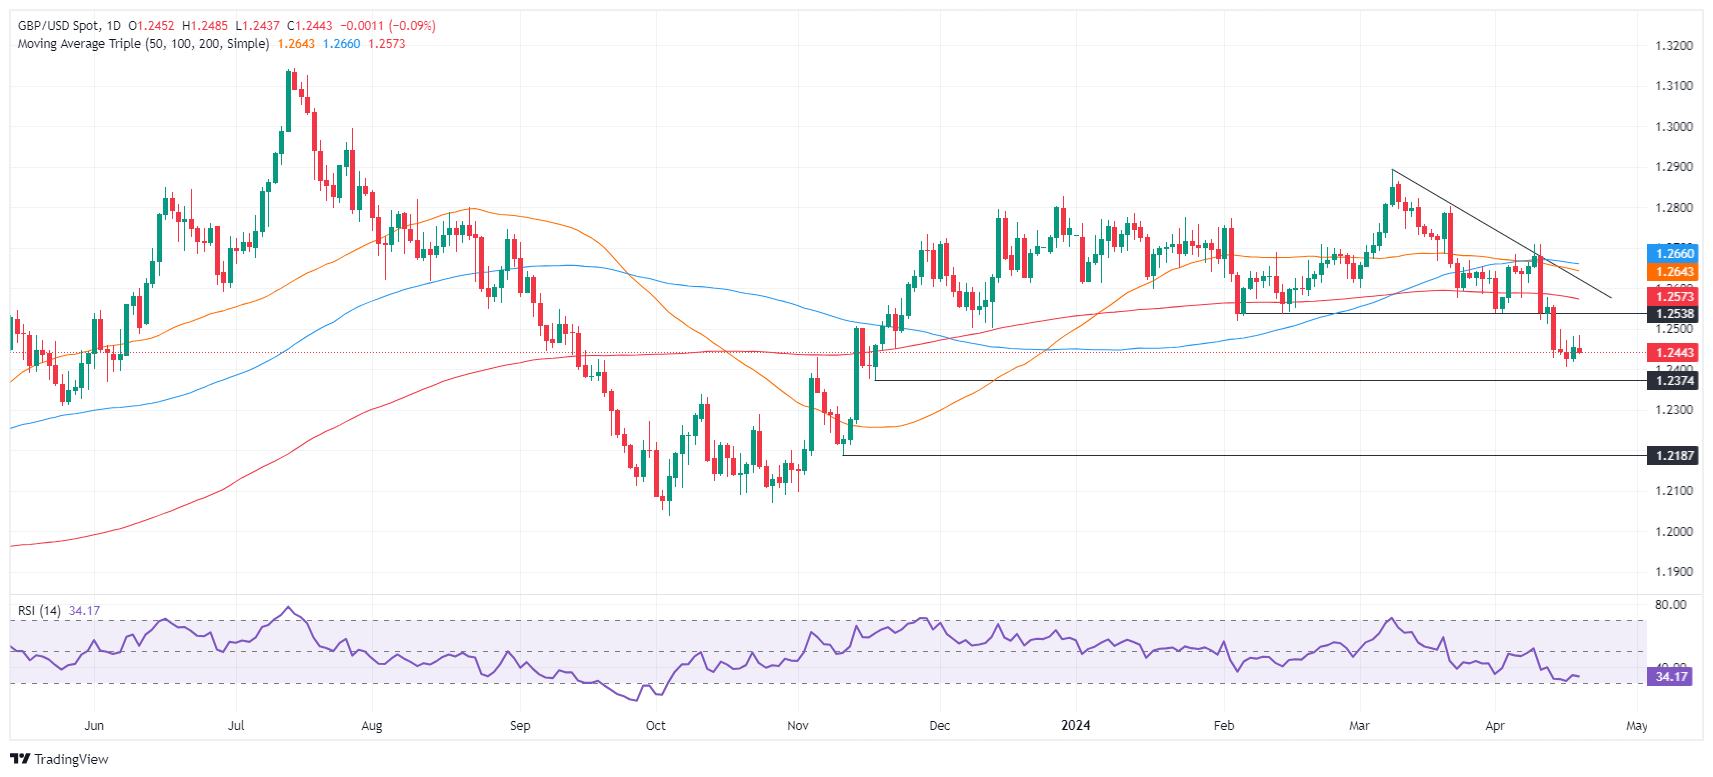
Task: Click the blue 1.2660 moving average price tag
Action: [x=1672, y=254]
